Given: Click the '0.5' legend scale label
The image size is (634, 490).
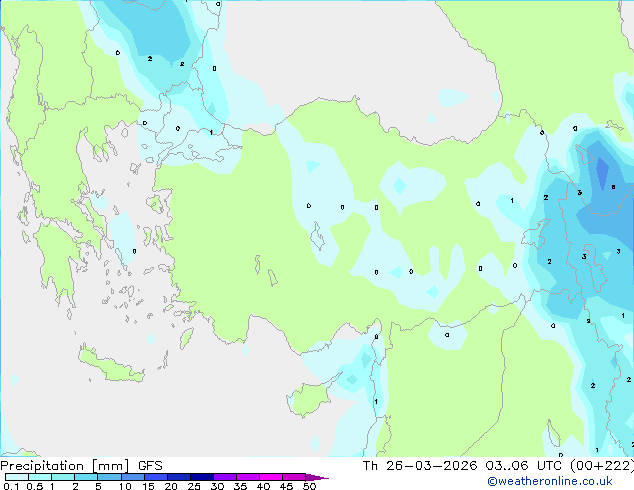Looking at the screenshot, I should pos(35,486).
